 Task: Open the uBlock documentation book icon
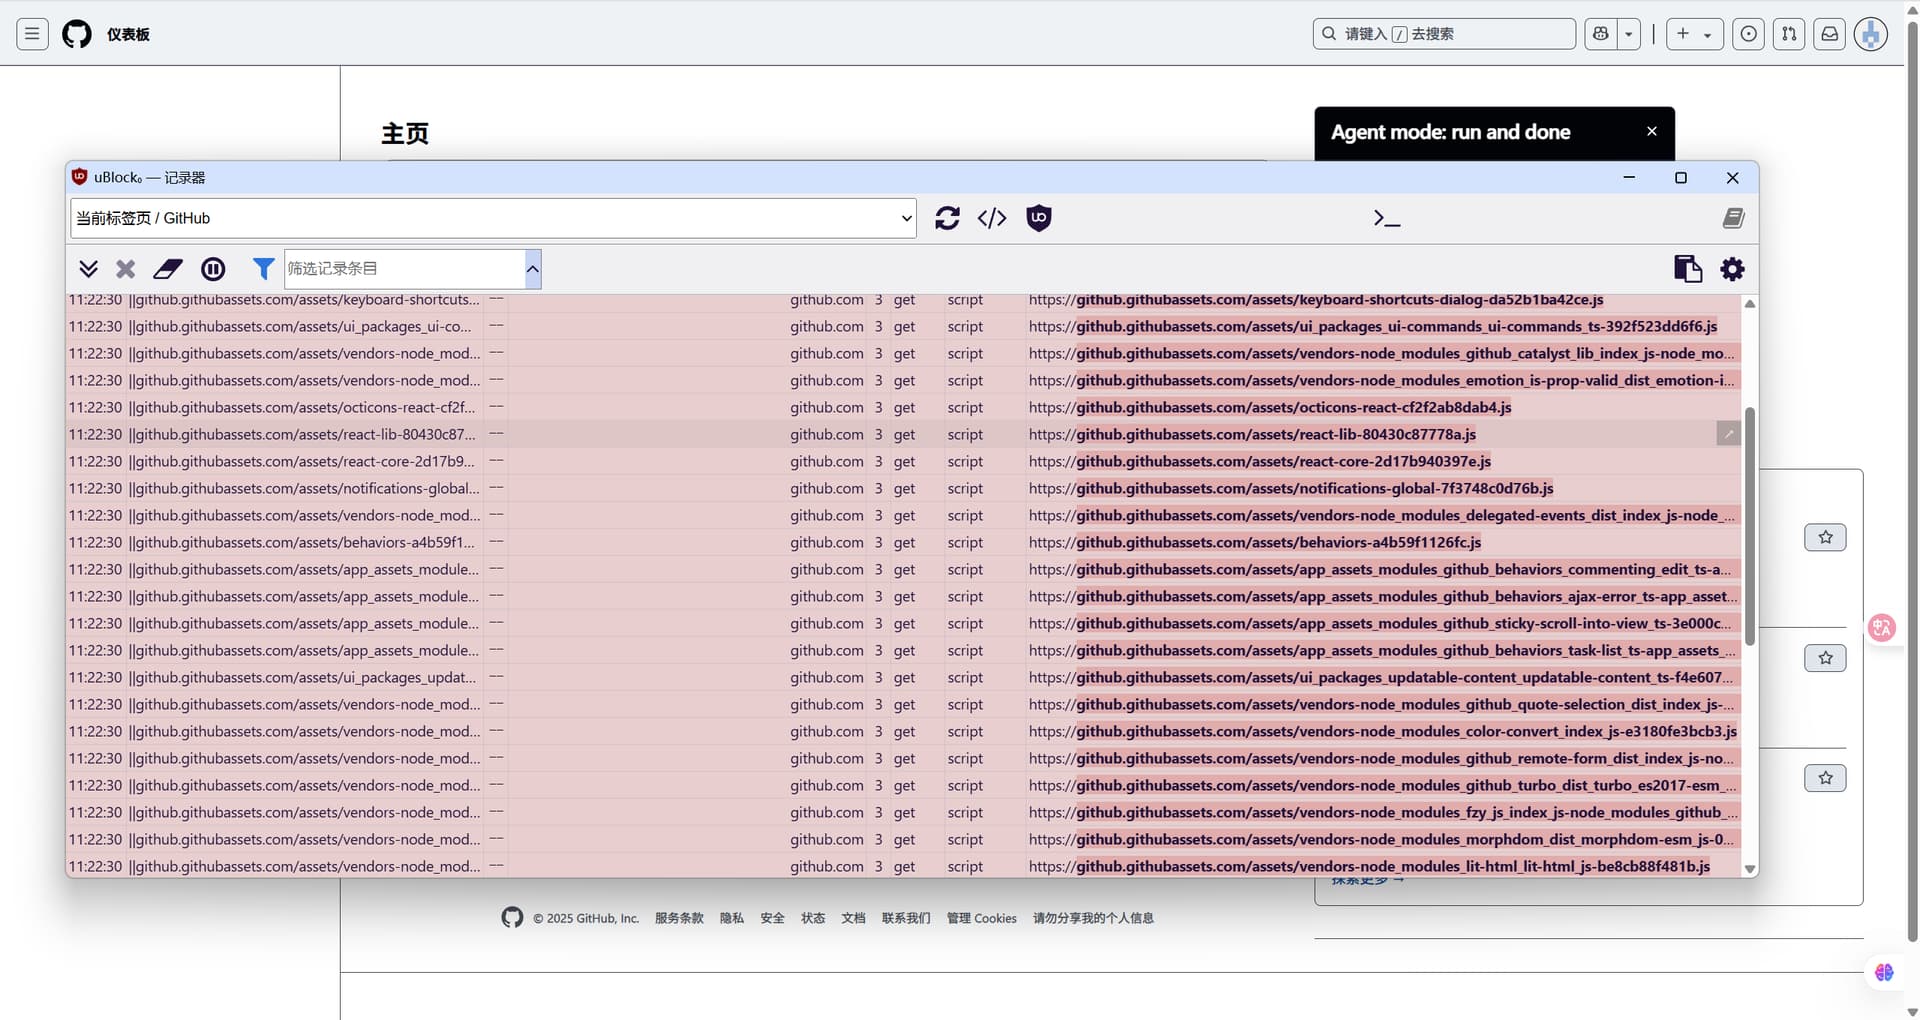click(1733, 218)
